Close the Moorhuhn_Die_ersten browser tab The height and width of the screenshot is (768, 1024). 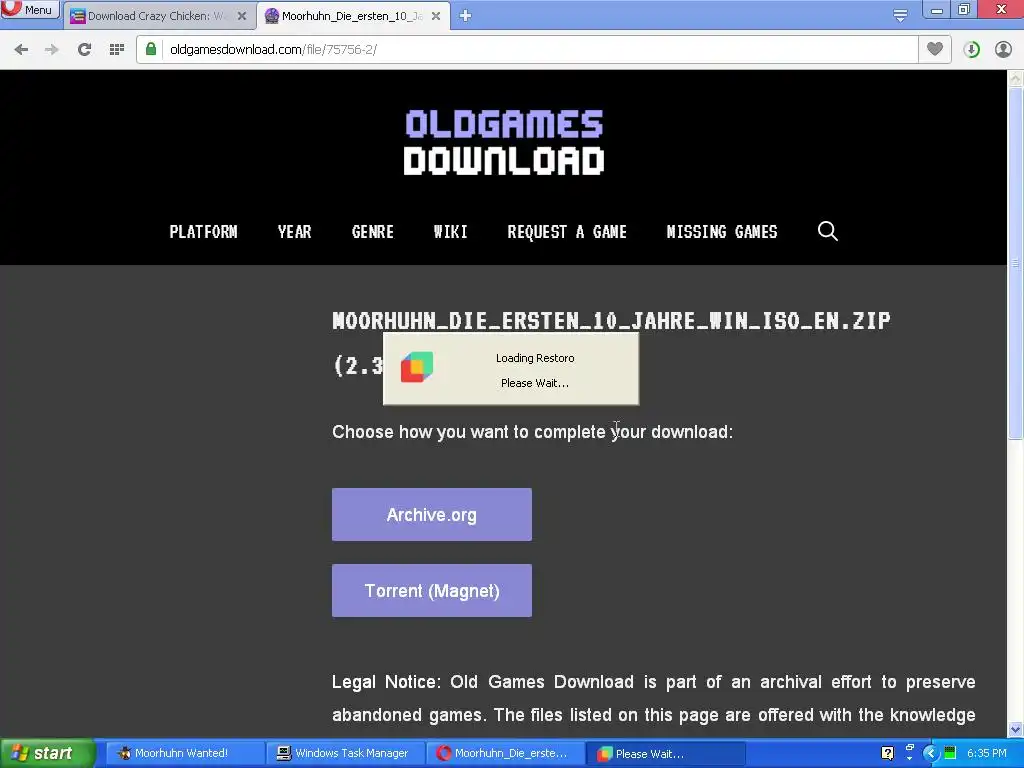pos(436,16)
